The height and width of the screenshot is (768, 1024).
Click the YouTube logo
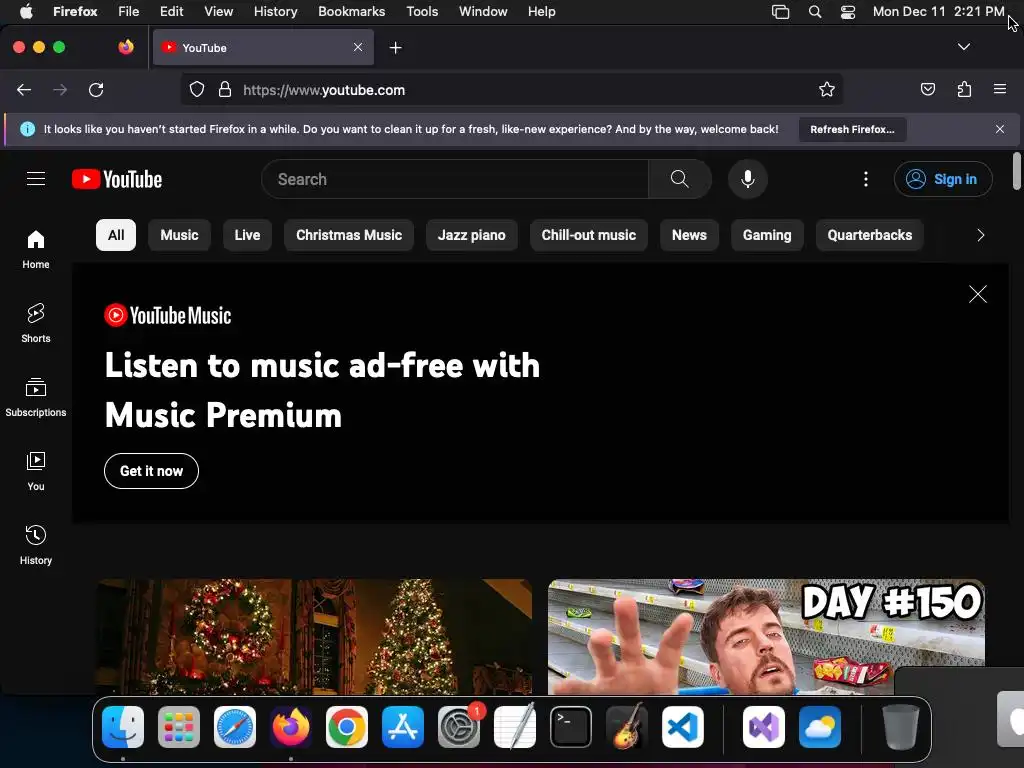tap(117, 179)
